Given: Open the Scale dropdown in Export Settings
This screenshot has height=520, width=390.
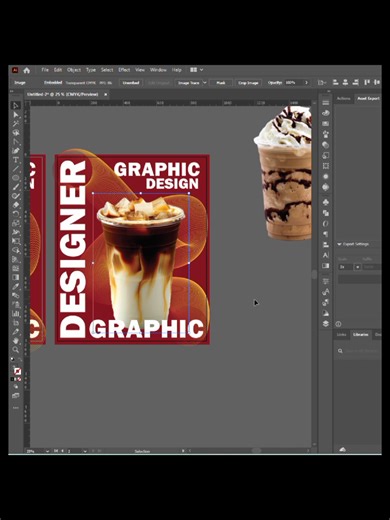Looking at the screenshot, I should coord(357,267).
